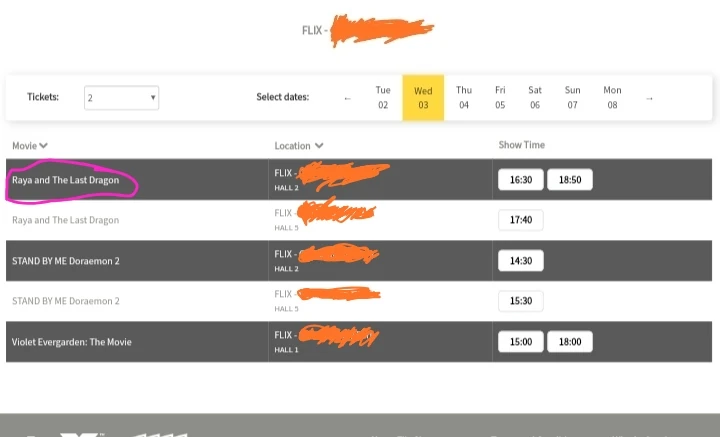This screenshot has height=437, width=720.
Task: Book the 18:50 Raya showtime
Action: click(570, 180)
